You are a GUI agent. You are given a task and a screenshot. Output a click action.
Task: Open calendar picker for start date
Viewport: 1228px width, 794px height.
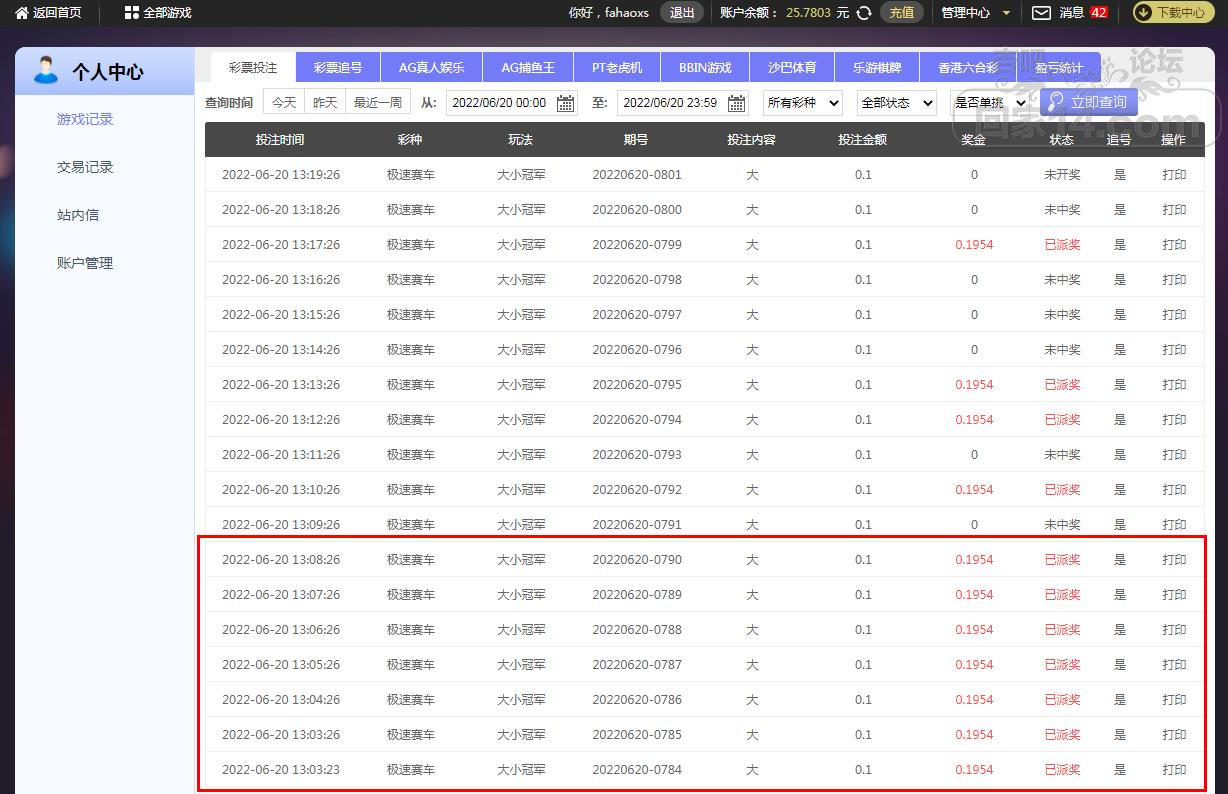pos(565,103)
